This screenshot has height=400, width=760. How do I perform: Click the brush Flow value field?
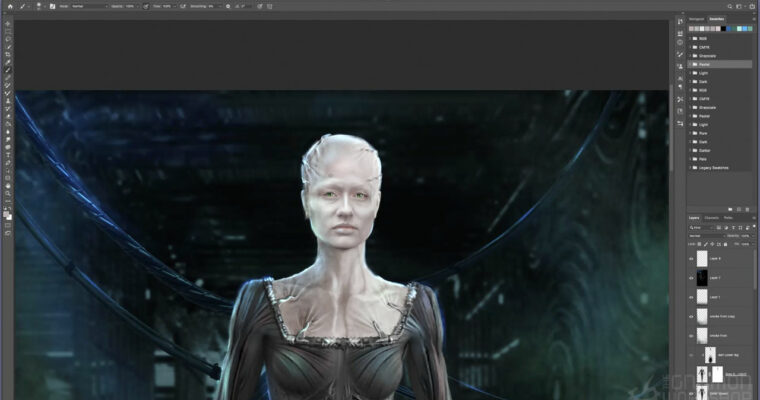point(167,6)
